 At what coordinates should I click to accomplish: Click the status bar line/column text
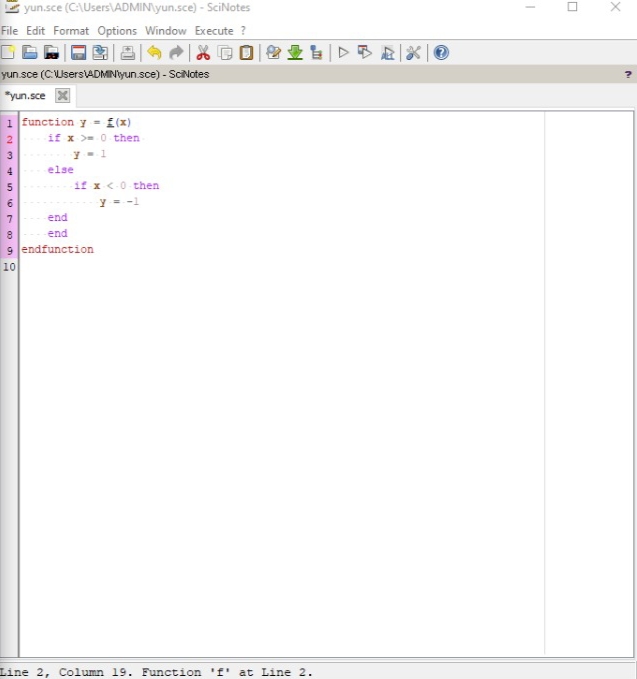tap(156, 672)
